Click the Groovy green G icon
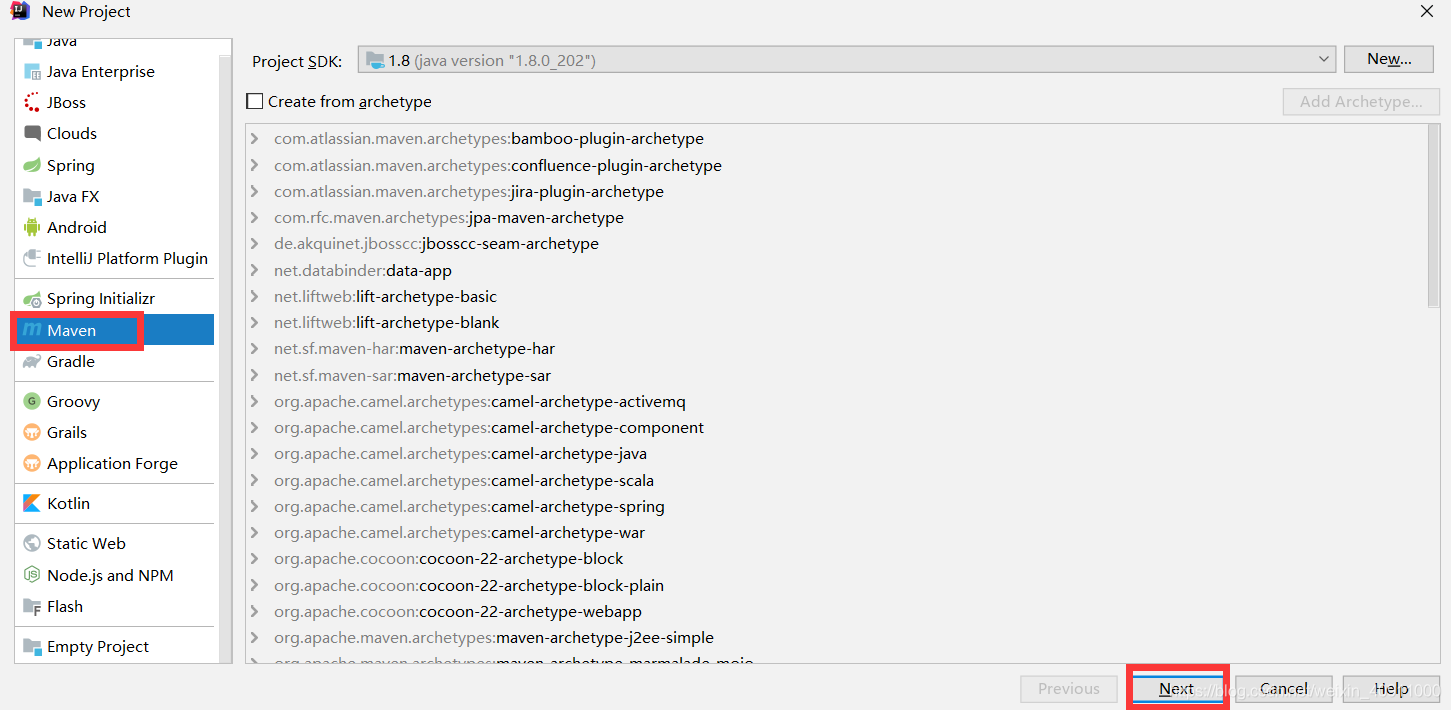The height and width of the screenshot is (710, 1451). tap(32, 402)
